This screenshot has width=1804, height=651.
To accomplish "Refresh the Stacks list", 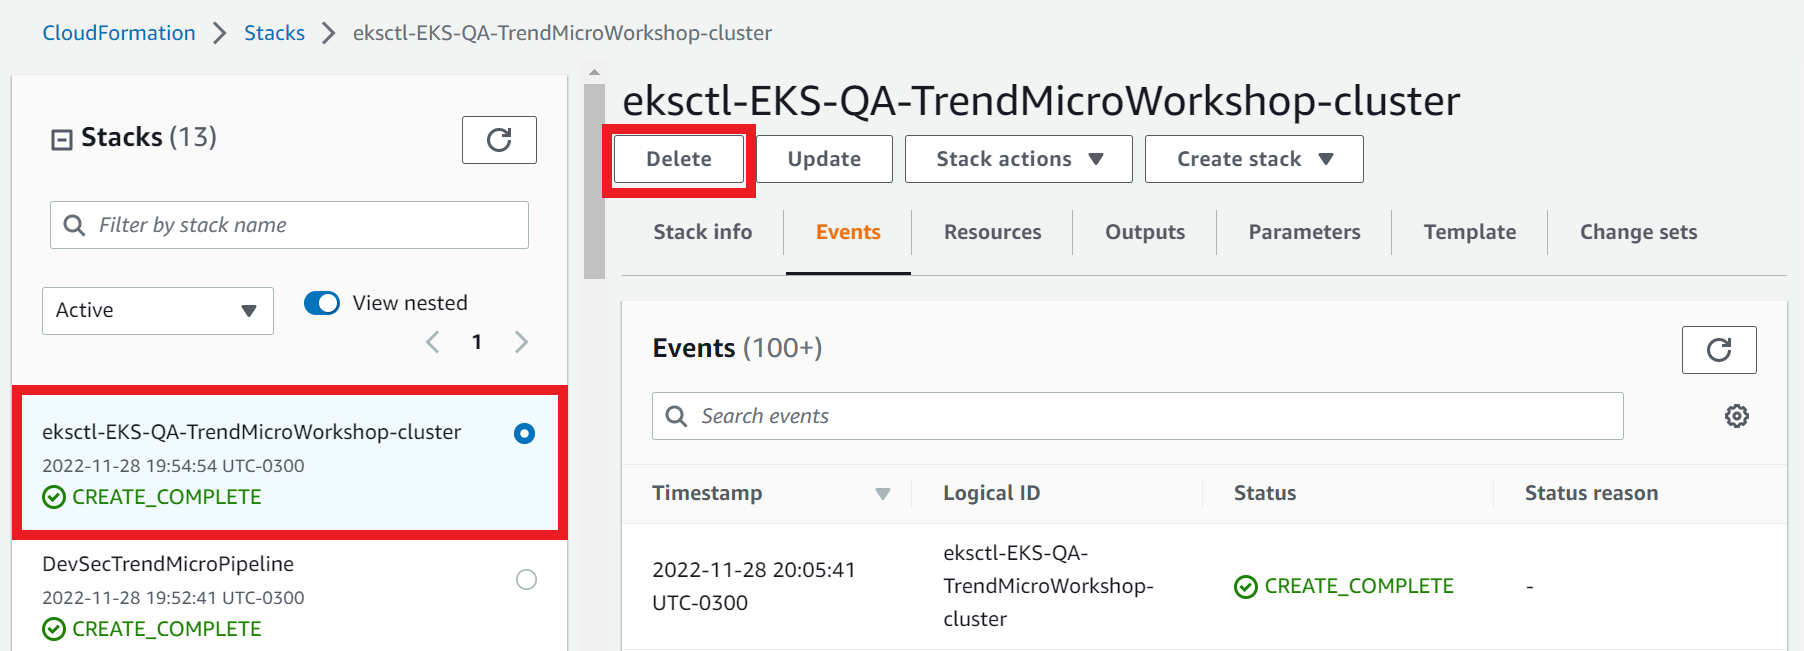I will [499, 140].
